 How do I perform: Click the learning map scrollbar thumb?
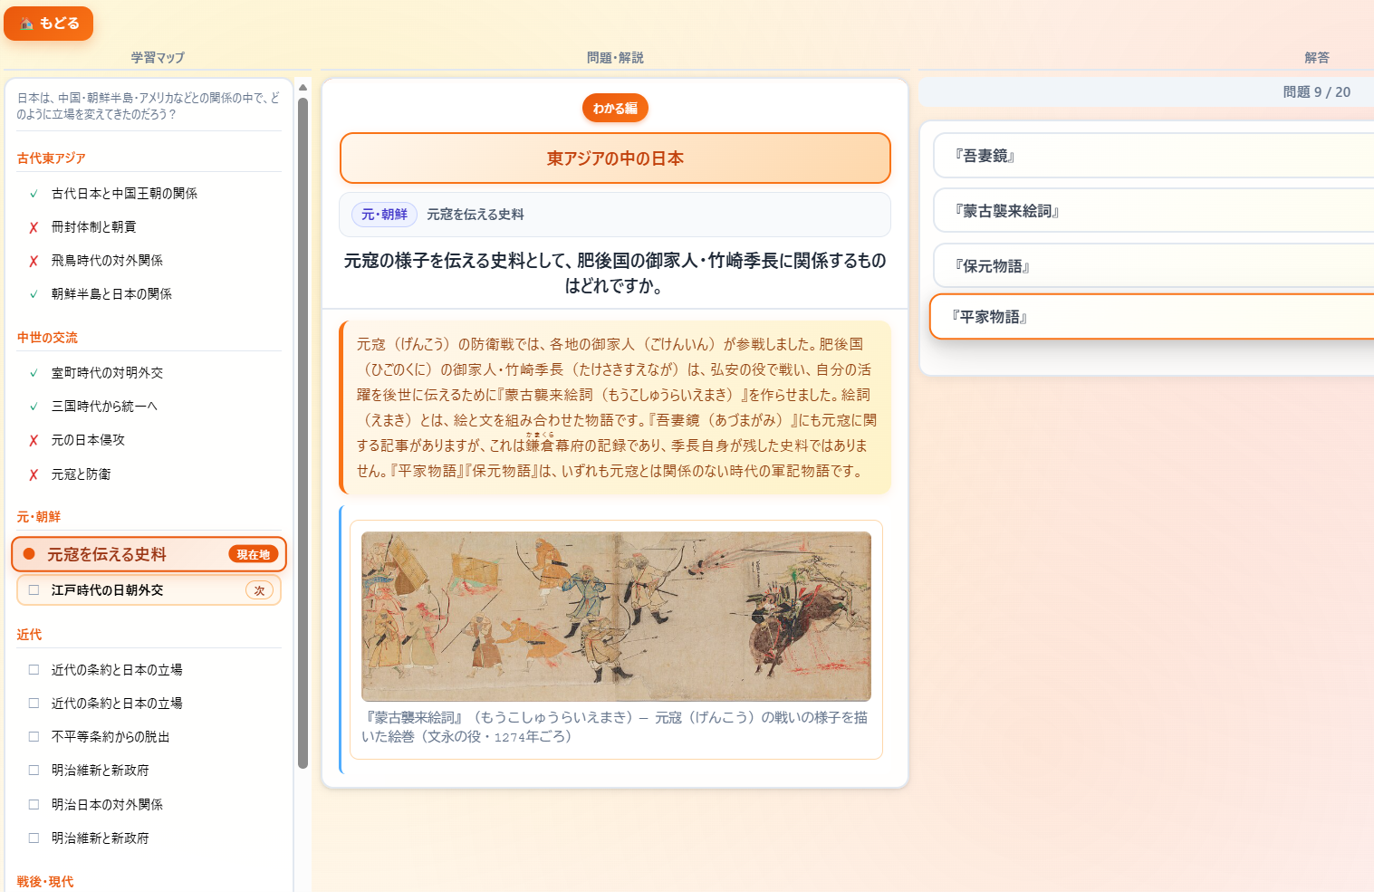[303, 433]
